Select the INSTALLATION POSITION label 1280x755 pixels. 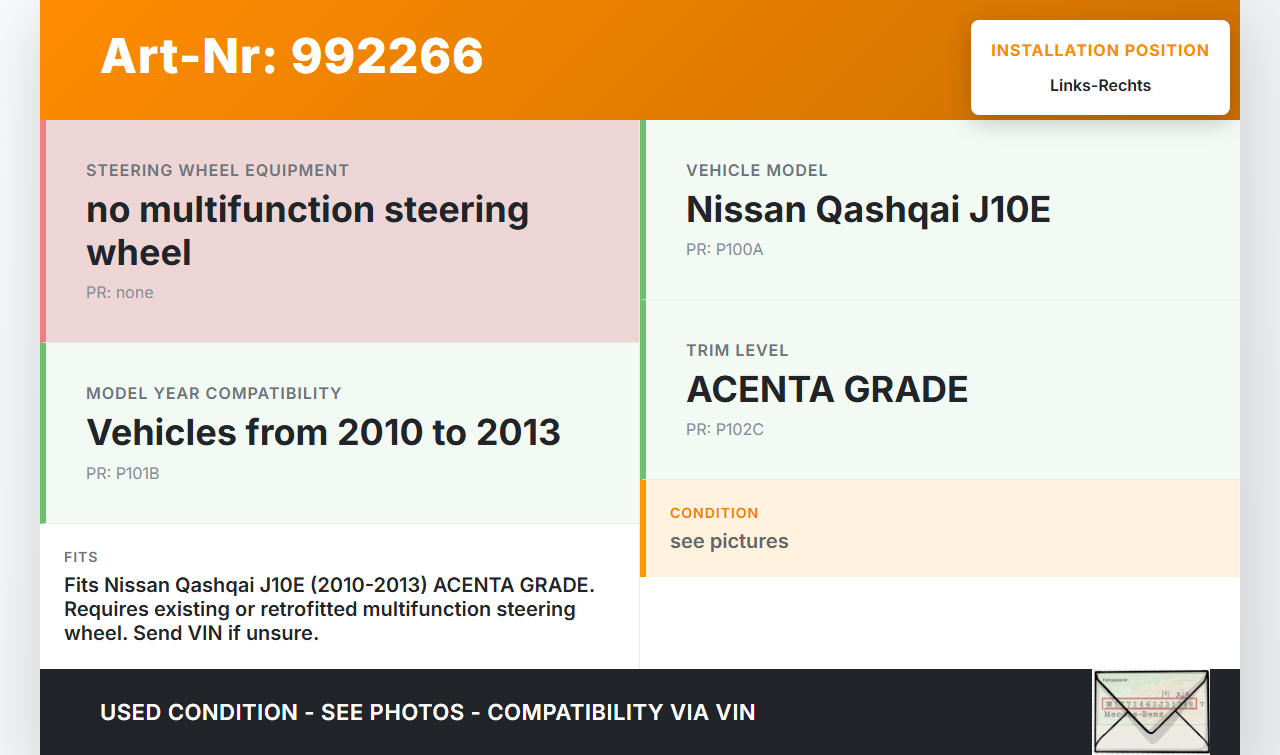pos(1100,50)
